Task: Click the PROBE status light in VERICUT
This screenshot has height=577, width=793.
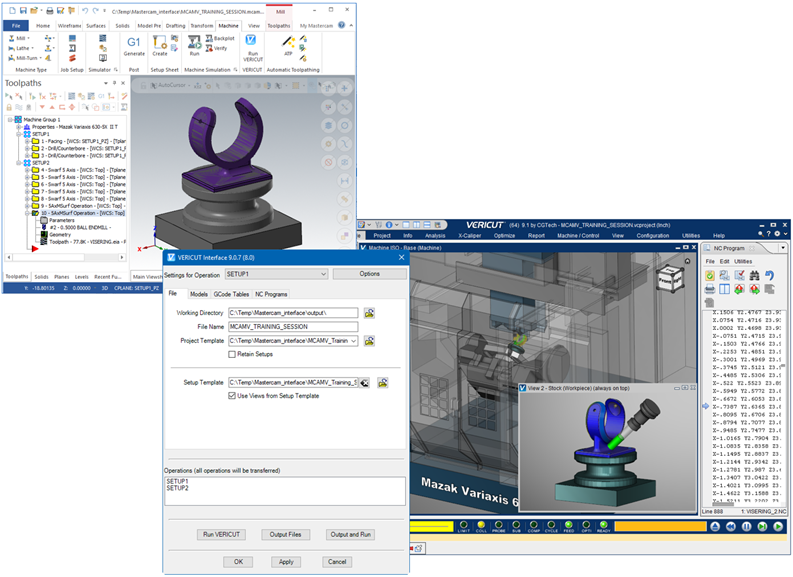Action: [x=499, y=524]
